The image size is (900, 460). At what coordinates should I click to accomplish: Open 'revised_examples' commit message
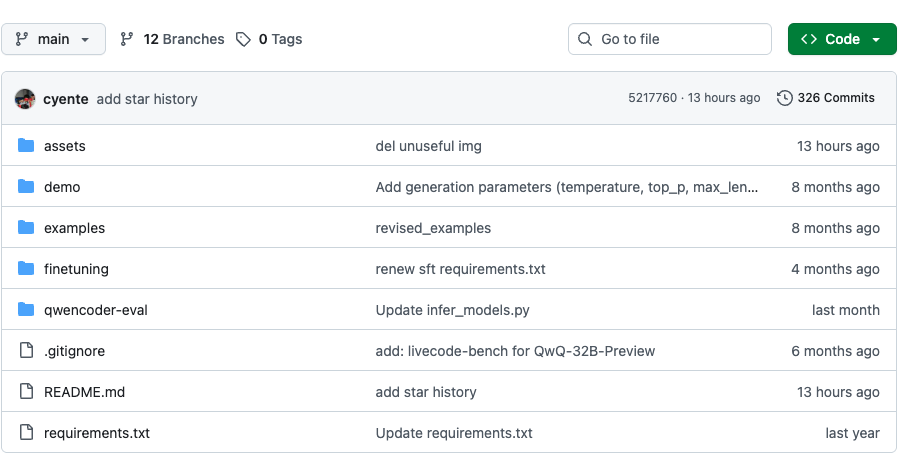(433, 228)
